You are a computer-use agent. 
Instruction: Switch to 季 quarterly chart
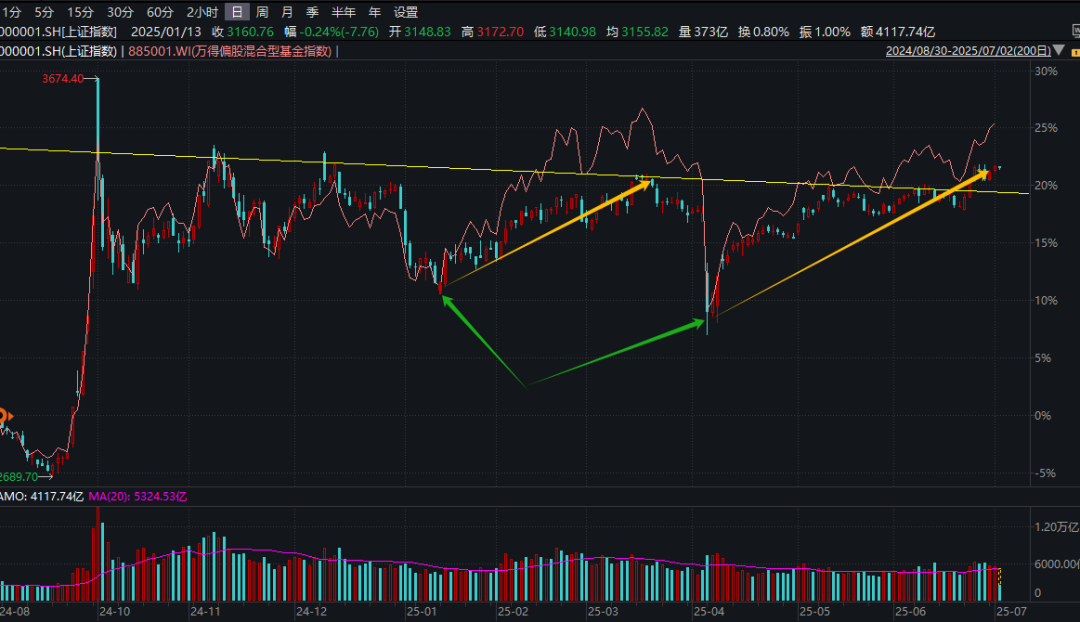(312, 12)
